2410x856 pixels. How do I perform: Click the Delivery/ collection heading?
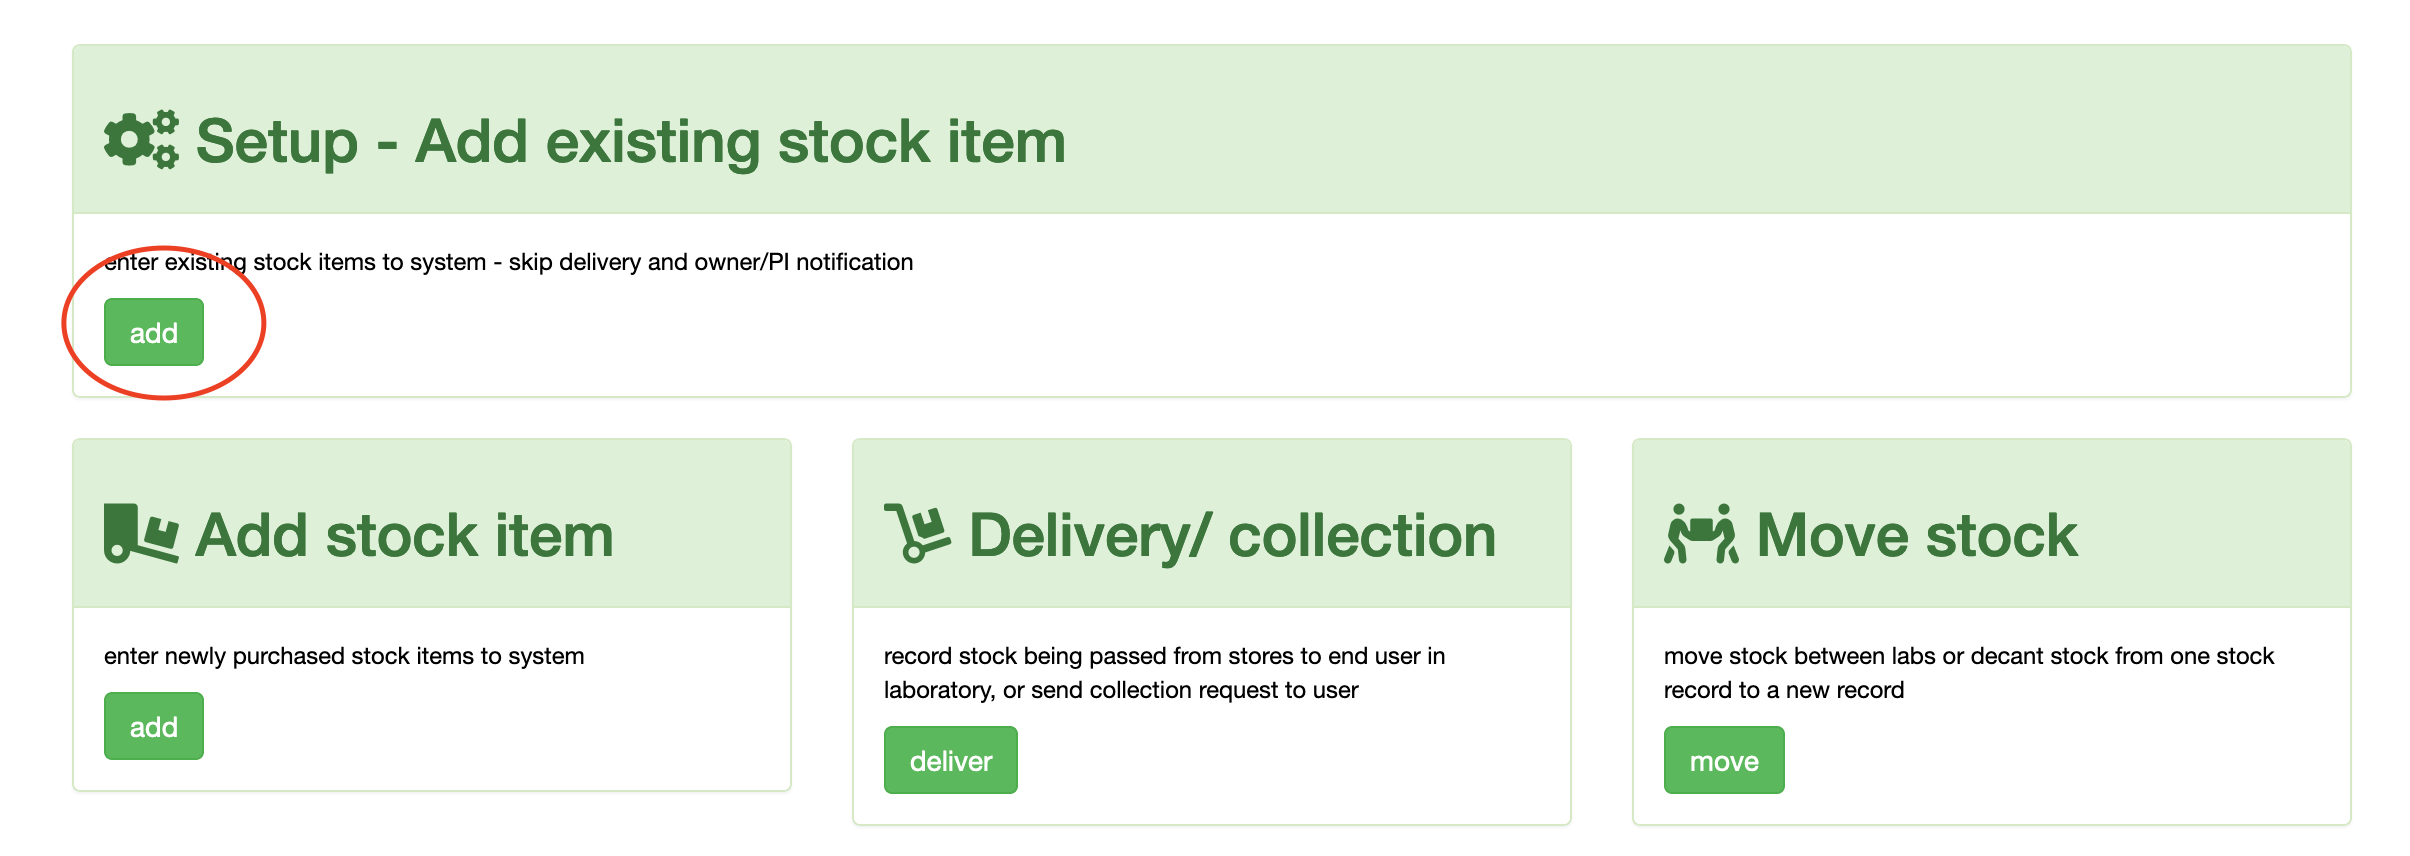pos(1232,535)
